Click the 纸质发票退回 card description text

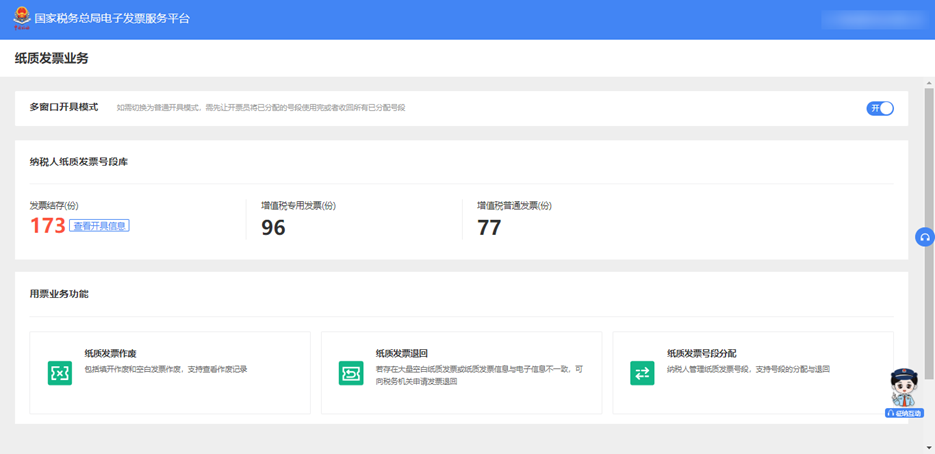(479, 376)
